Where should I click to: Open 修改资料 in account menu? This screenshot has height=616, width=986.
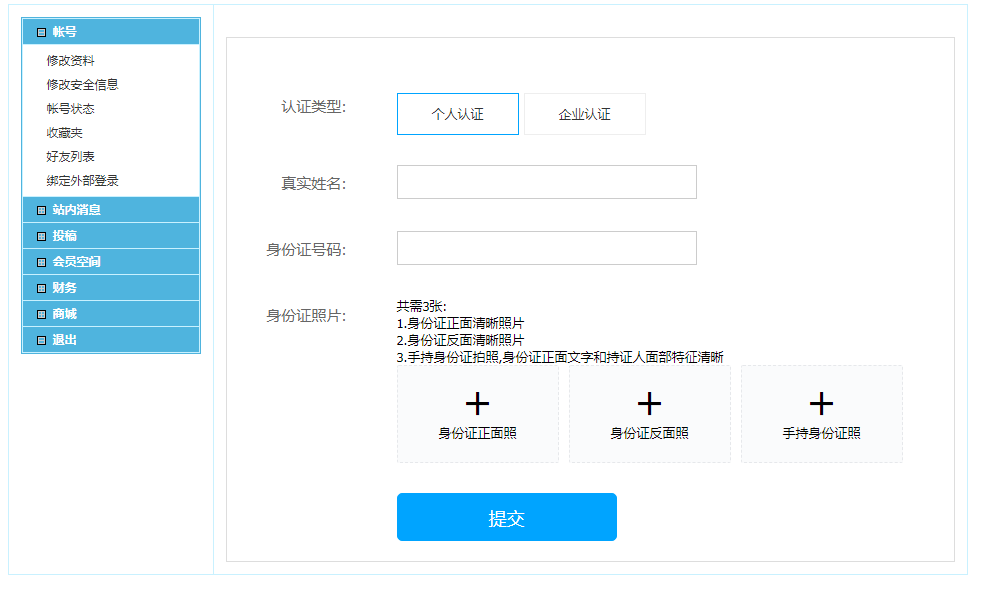tap(71, 61)
